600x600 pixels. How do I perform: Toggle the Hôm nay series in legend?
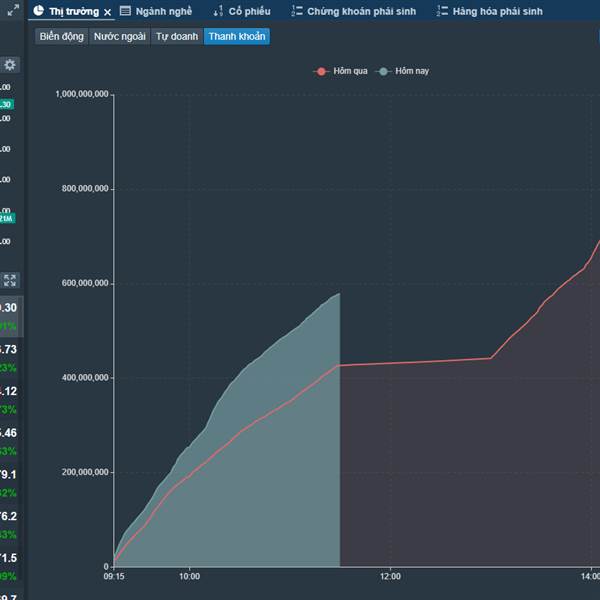point(411,71)
